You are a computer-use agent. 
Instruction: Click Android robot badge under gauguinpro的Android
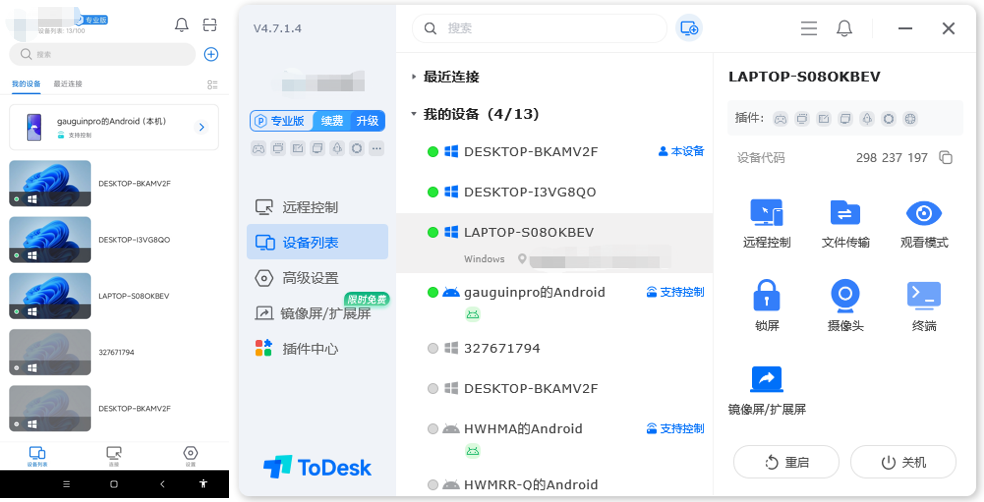click(473, 314)
